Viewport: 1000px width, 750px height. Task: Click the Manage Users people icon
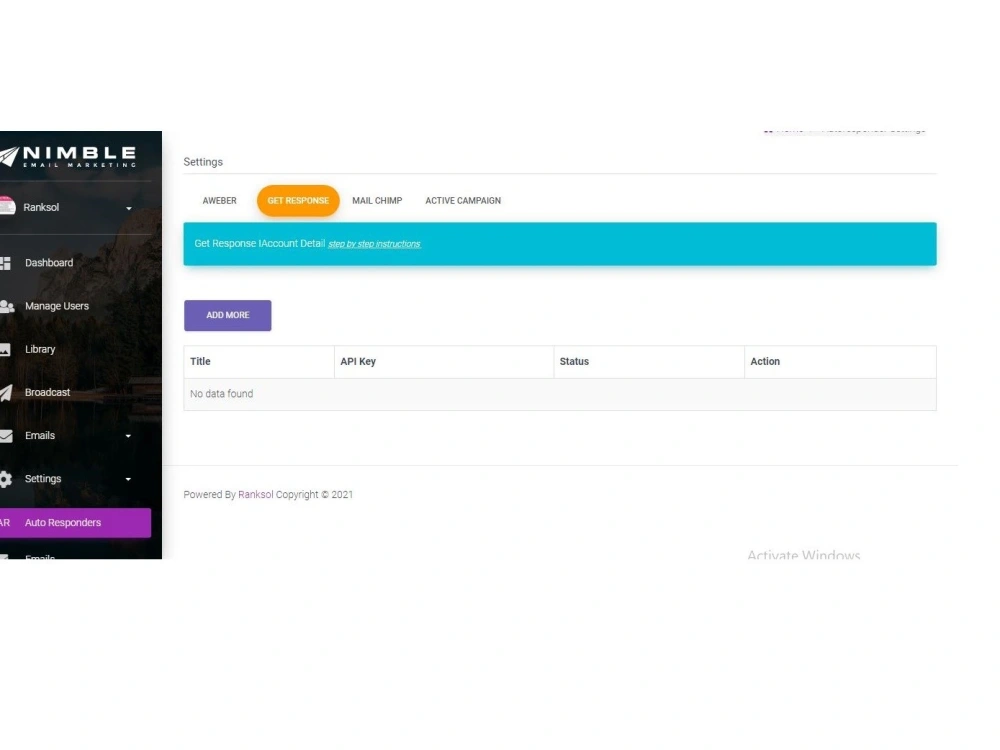pos(7,306)
